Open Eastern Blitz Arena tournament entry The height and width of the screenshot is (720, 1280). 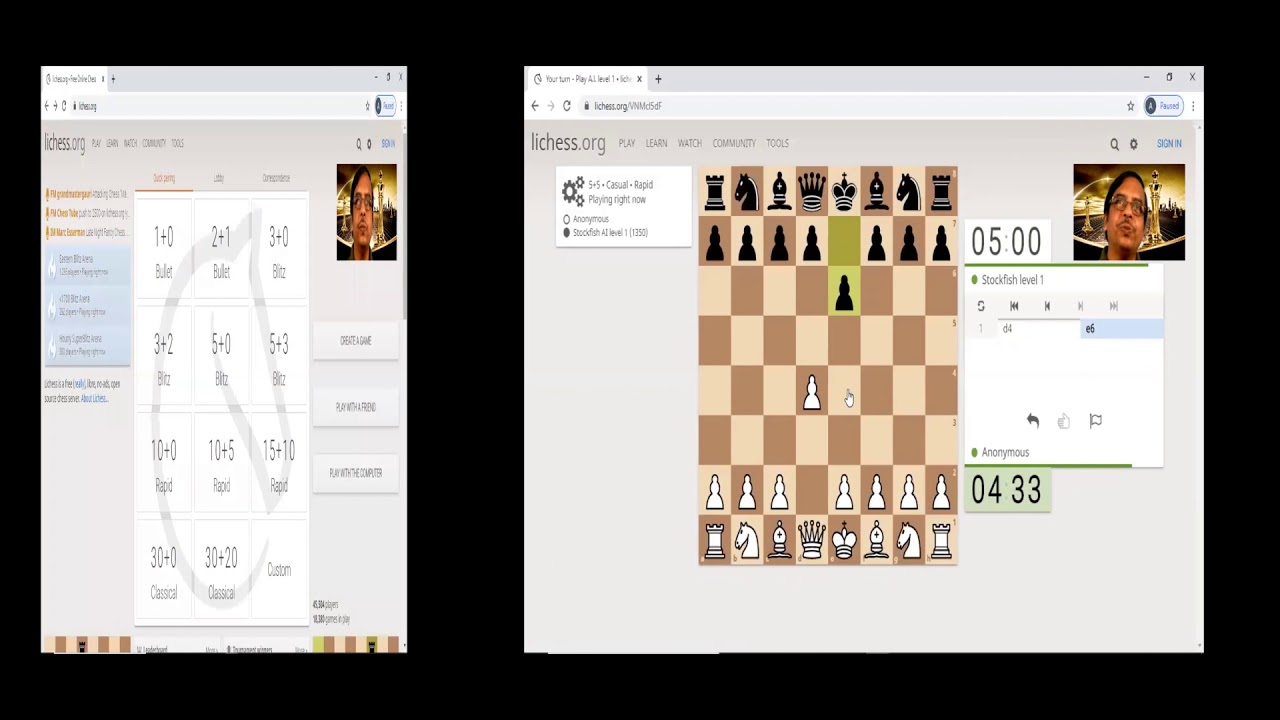(x=88, y=265)
